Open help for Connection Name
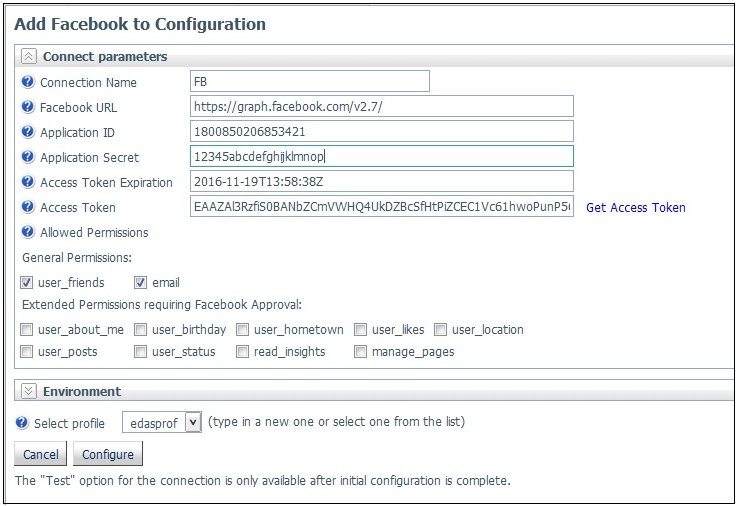The image size is (737, 506). tap(28, 82)
